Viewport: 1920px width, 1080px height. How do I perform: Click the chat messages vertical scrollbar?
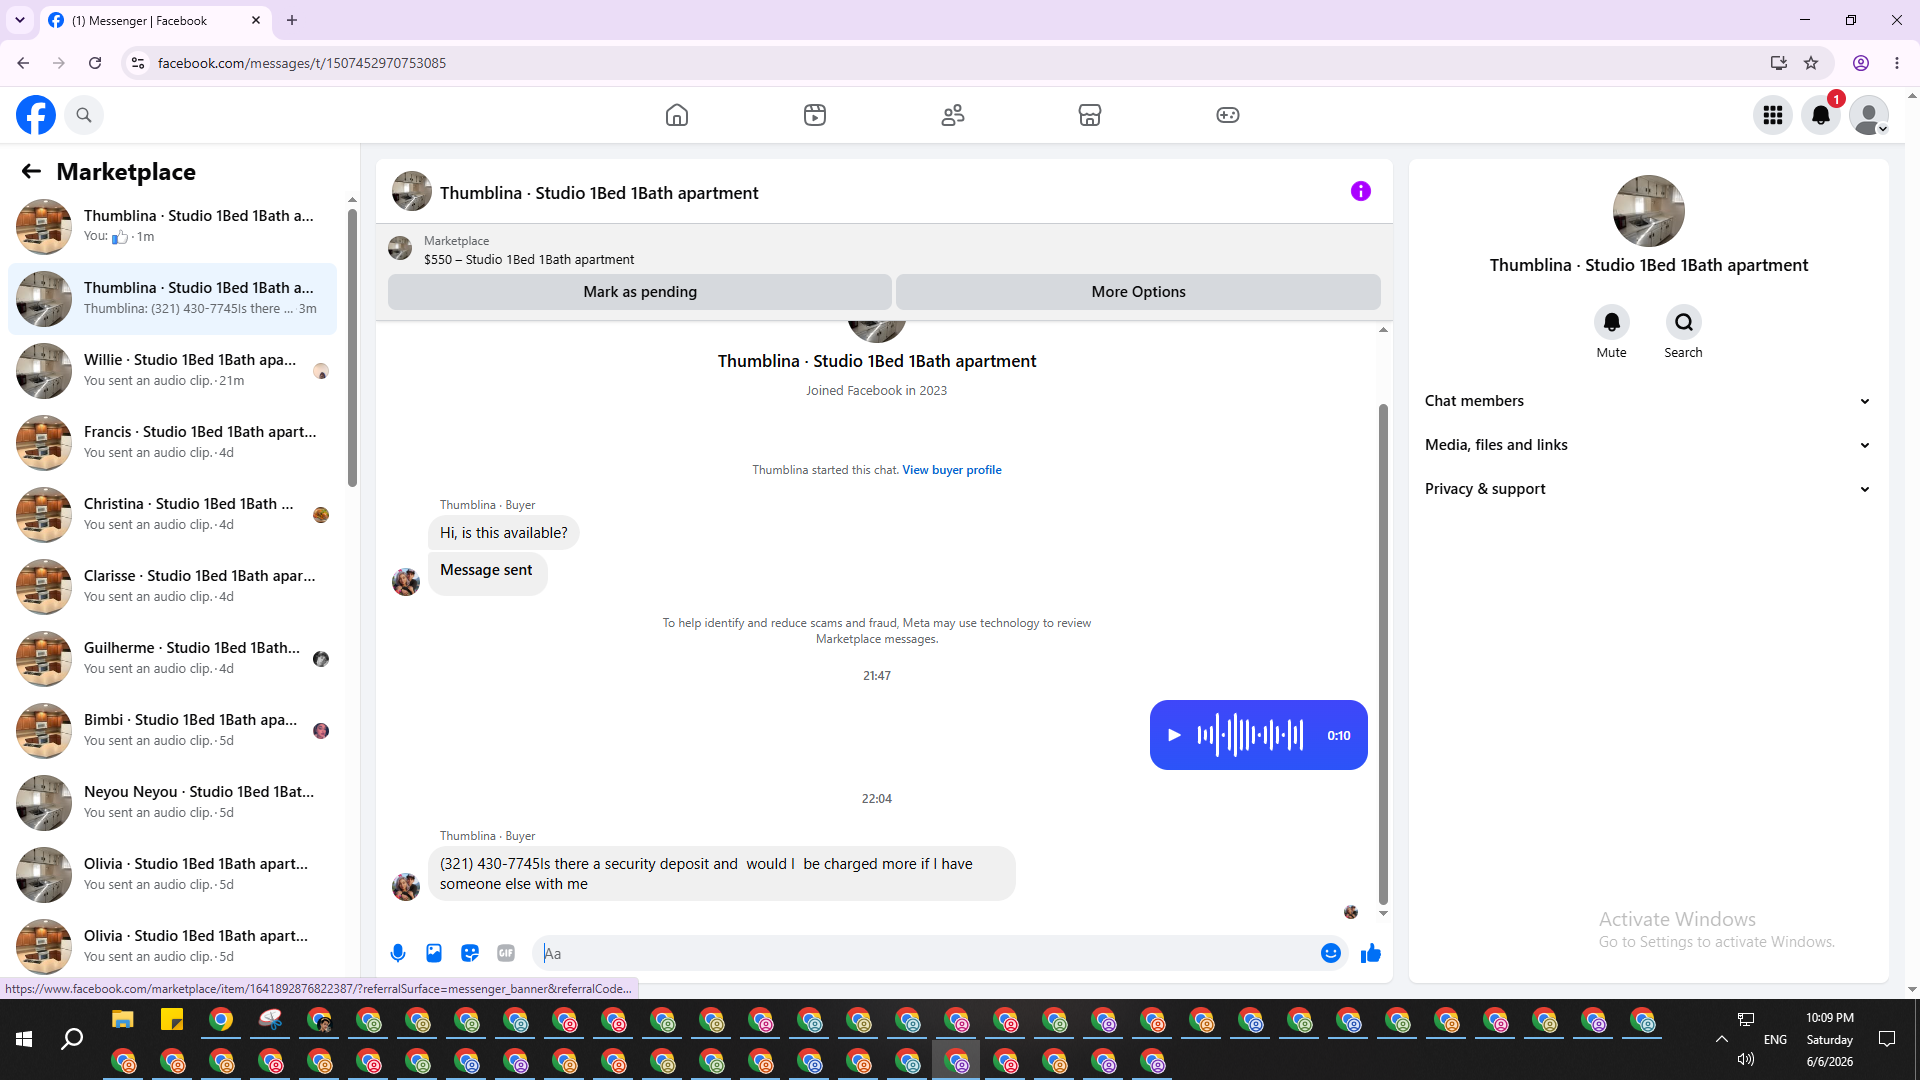click(x=1383, y=655)
